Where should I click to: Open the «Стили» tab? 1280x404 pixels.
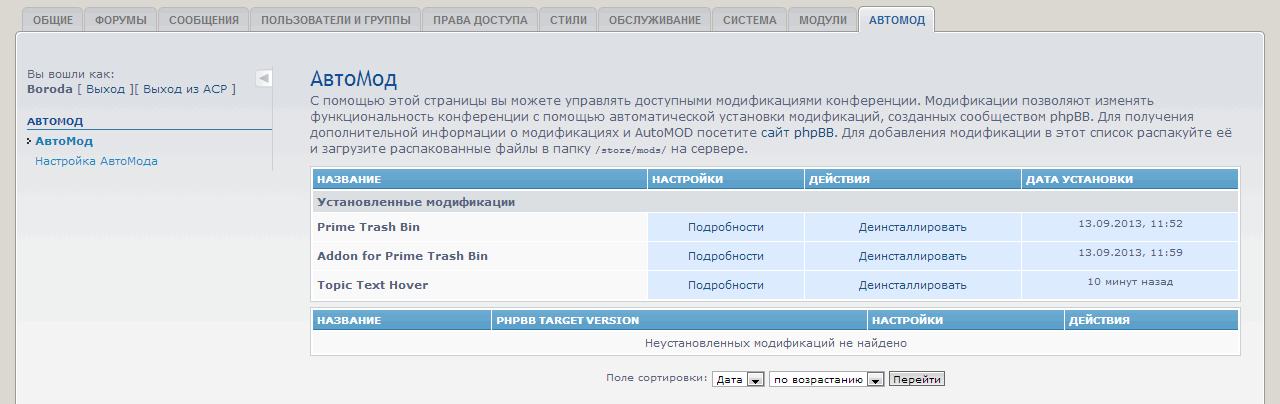[568, 20]
